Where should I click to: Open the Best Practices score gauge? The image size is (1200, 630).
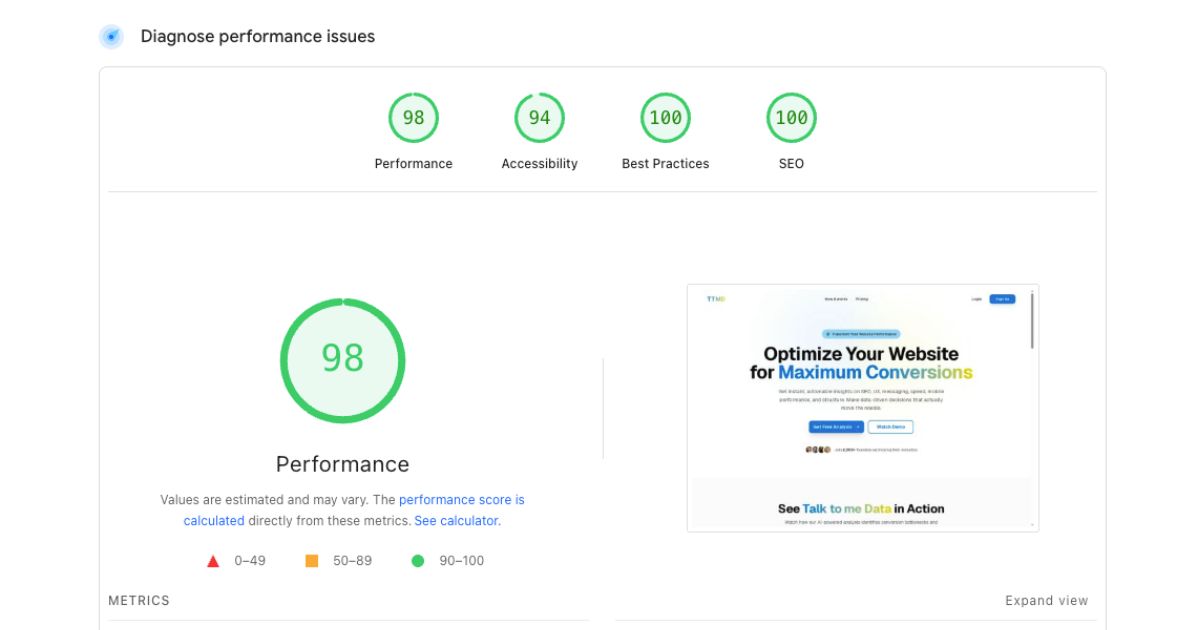coord(665,118)
